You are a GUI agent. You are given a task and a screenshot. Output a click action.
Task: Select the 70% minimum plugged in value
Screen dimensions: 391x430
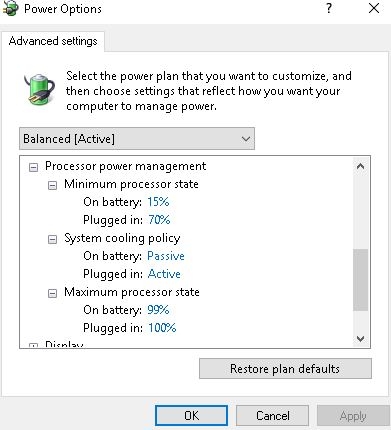pos(159,220)
